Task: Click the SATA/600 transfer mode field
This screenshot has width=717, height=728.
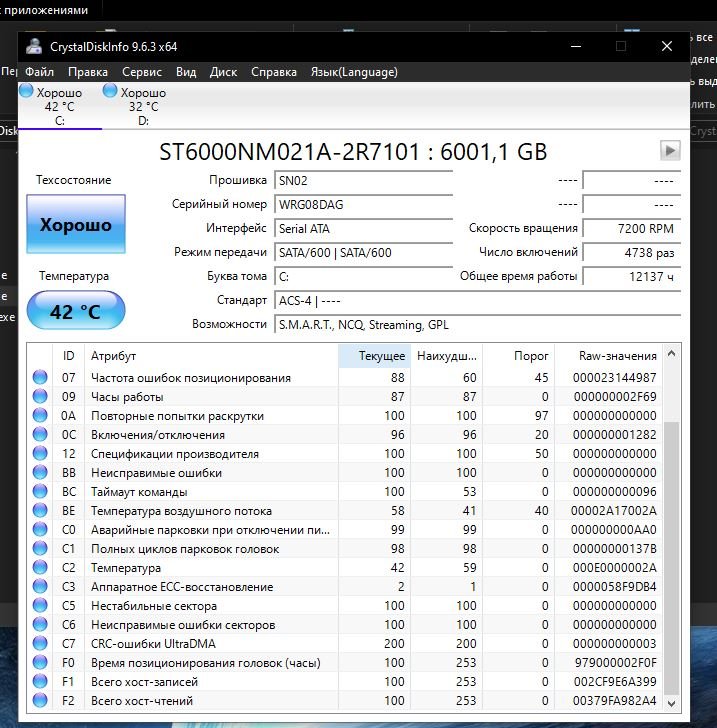Action: tap(364, 253)
